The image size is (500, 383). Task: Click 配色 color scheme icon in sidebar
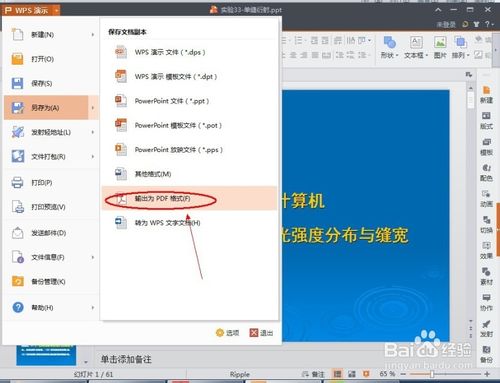click(x=486, y=173)
